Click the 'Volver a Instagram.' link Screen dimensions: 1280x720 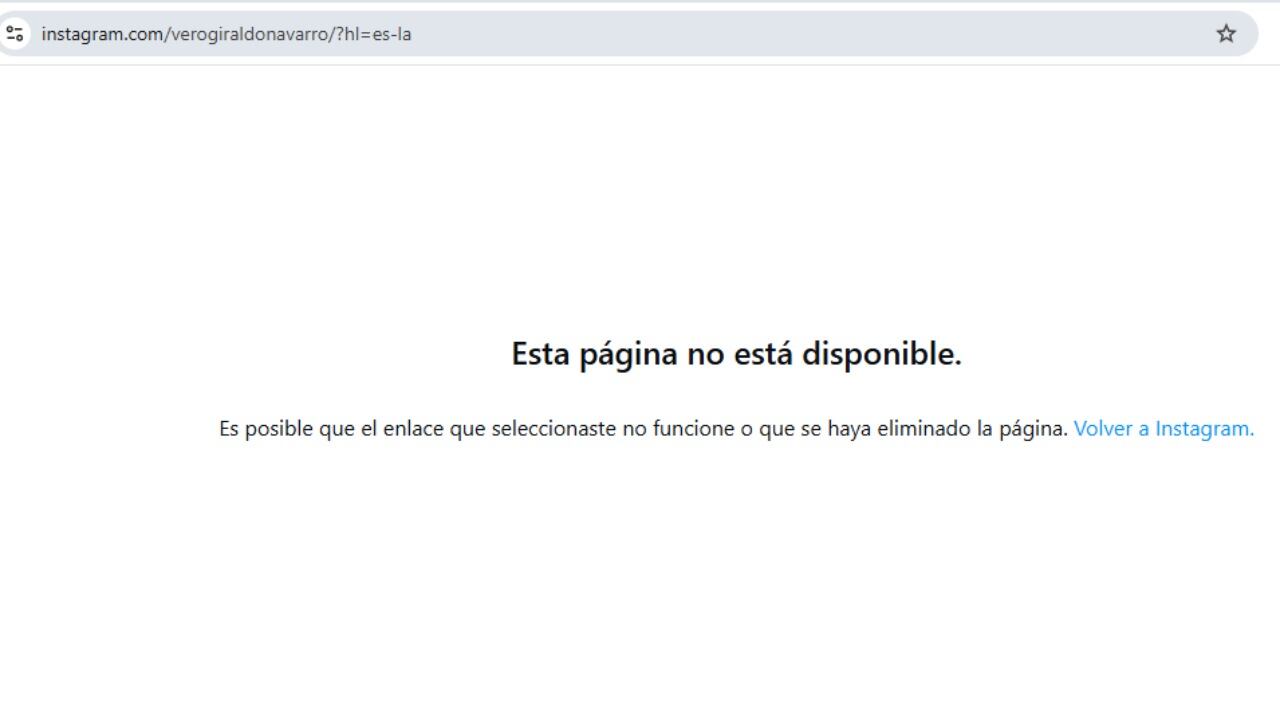click(x=1163, y=429)
